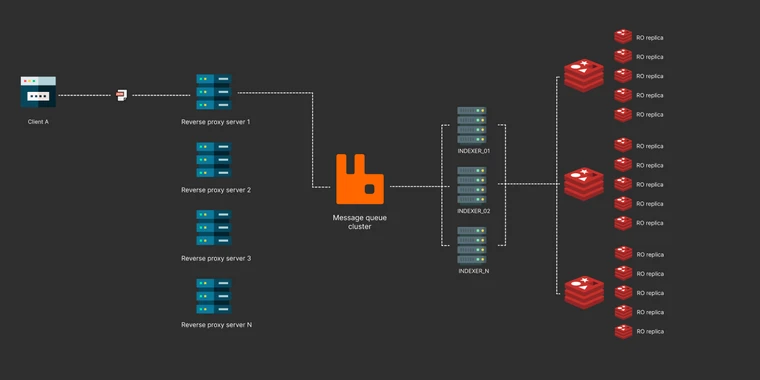The width and height of the screenshot is (760, 380).
Task: Click the 'Reverse proxy server N' label
Action: pyautogui.click(x=216, y=325)
